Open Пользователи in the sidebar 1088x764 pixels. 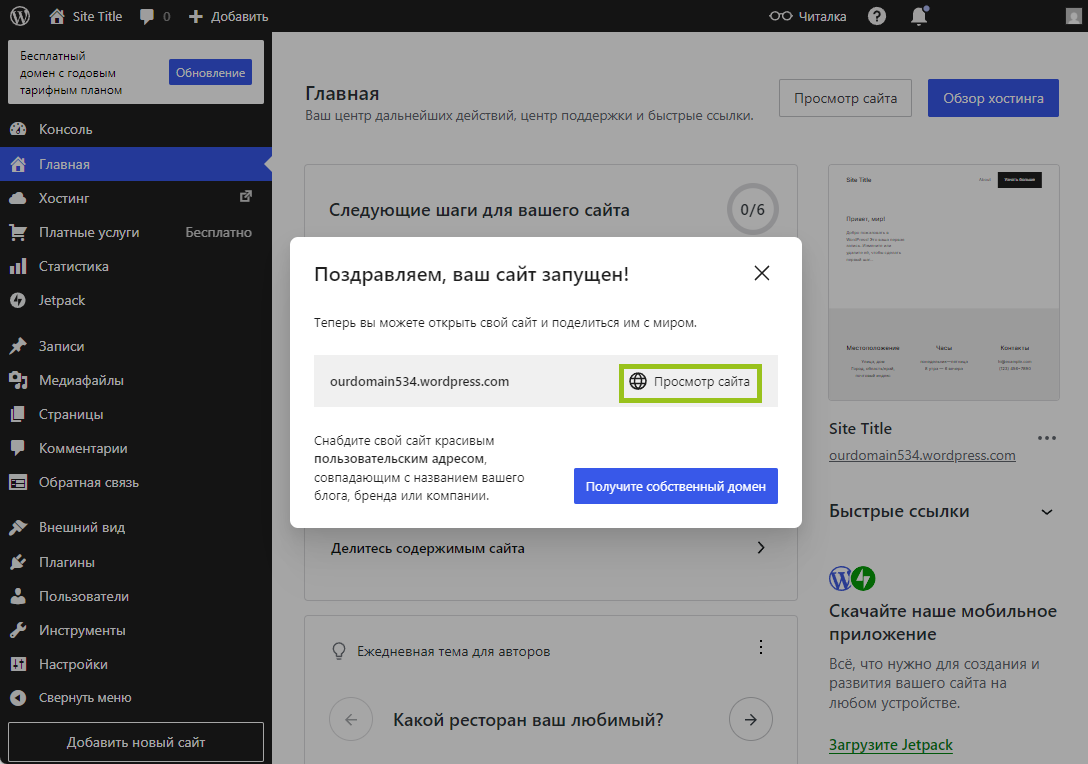pyautogui.click(x=136, y=596)
